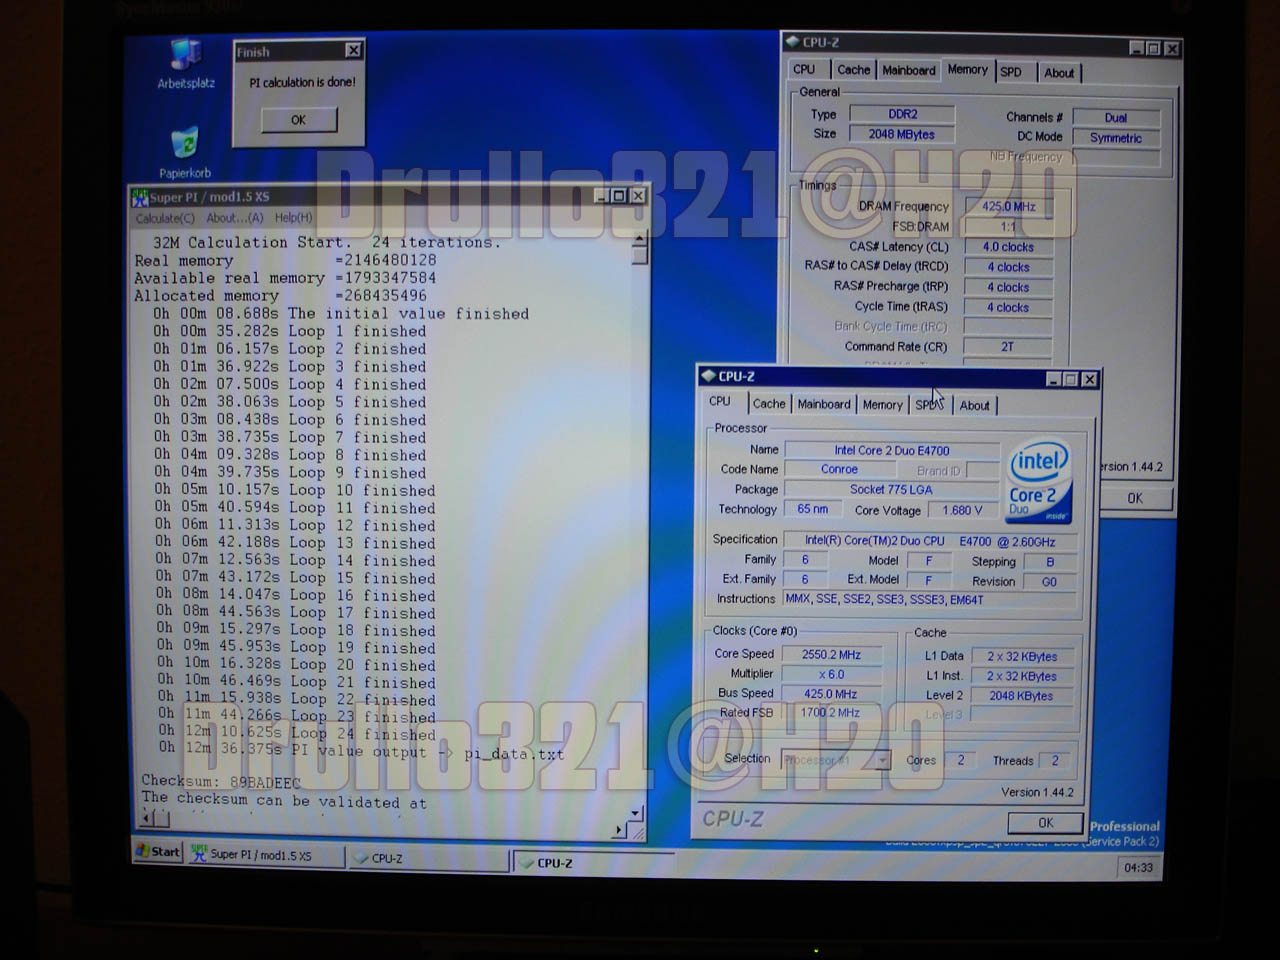The width and height of the screenshot is (1280, 960).
Task: Click the Loop 1 finished line
Action: click(290, 331)
